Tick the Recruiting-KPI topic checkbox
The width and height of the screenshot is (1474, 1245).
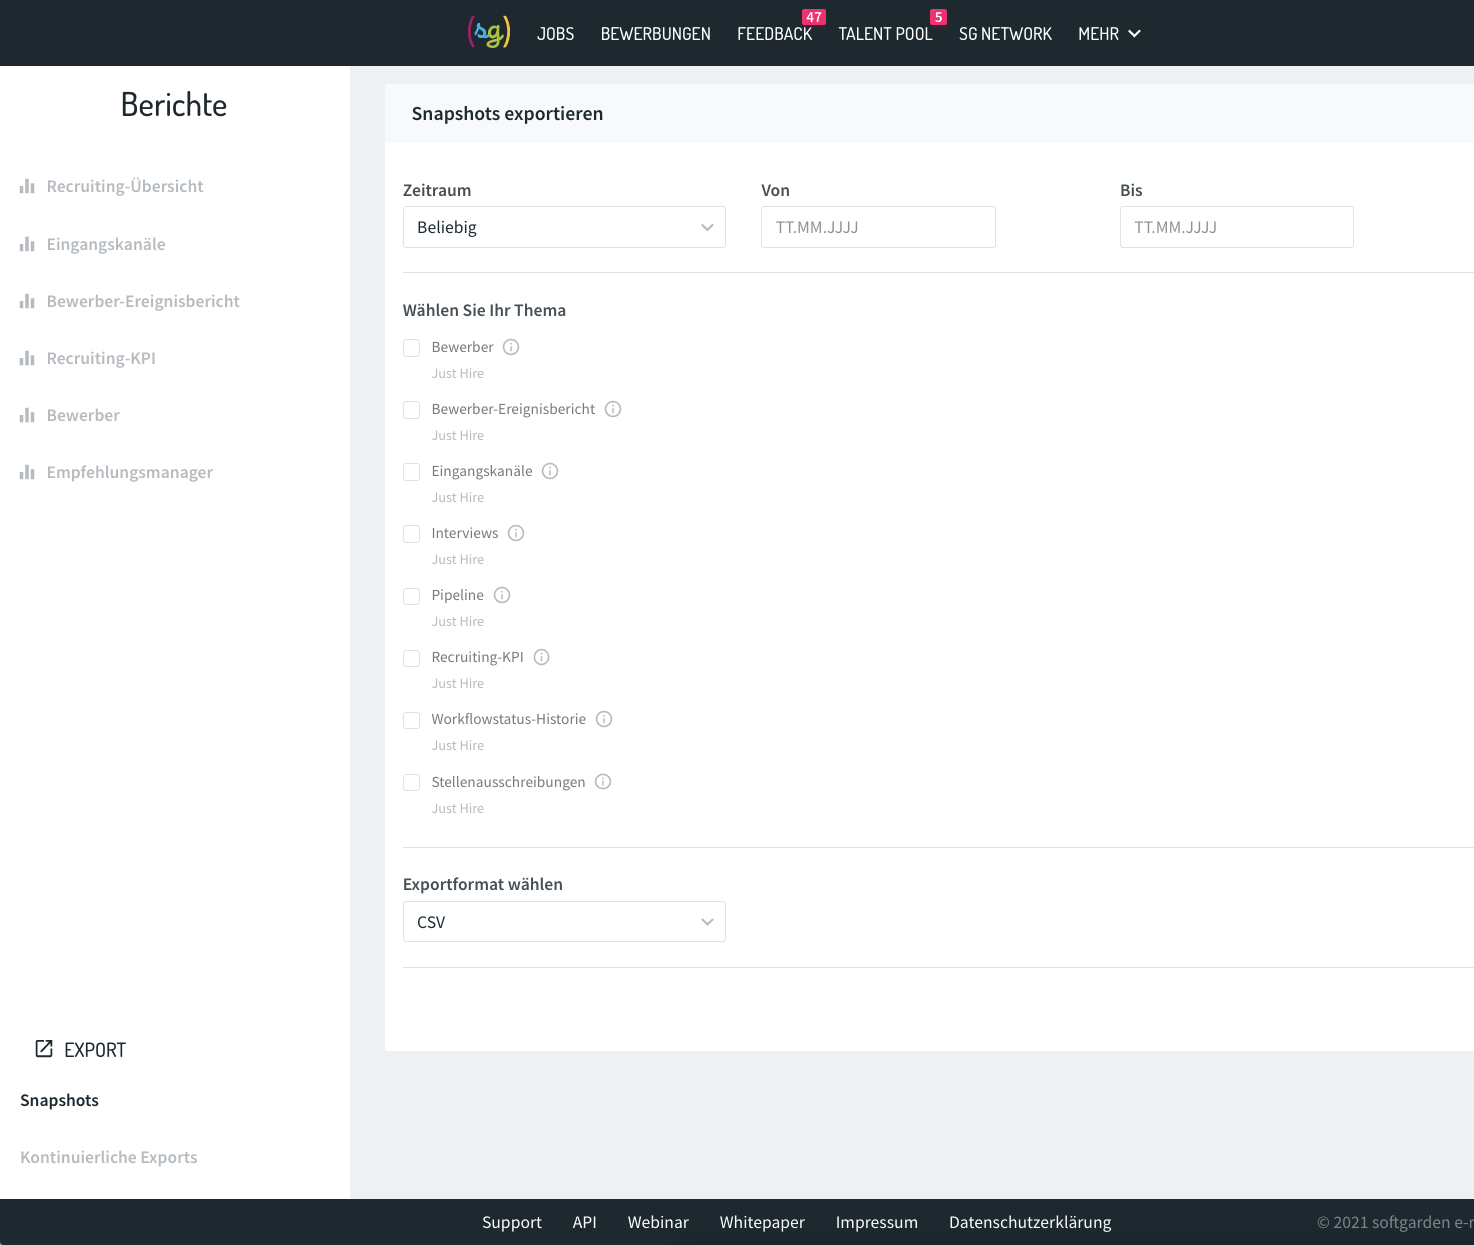(x=411, y=658)
